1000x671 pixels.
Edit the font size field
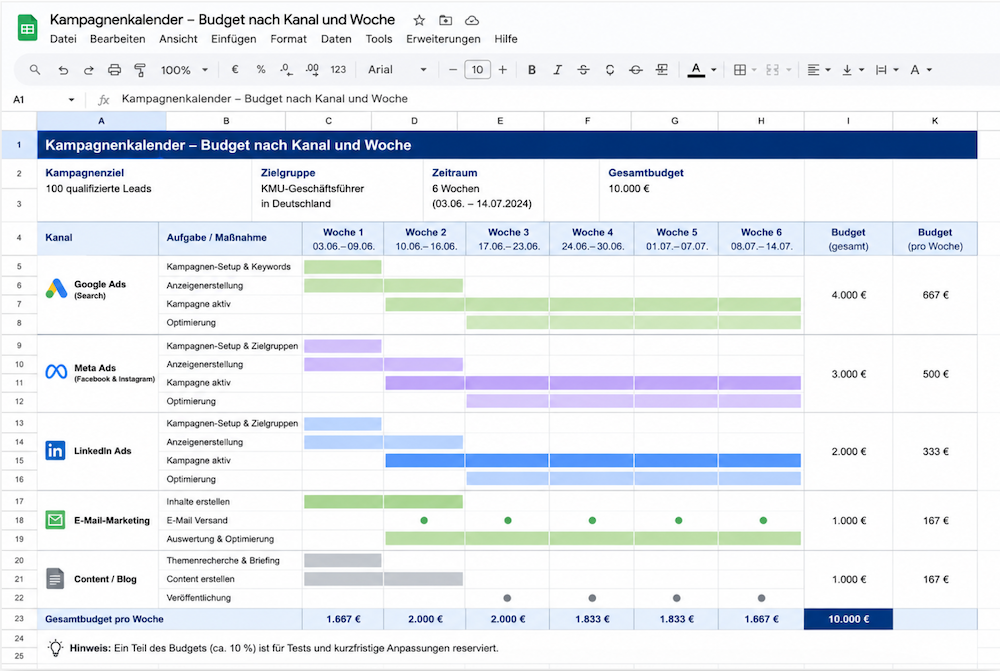tap(478, 70)
